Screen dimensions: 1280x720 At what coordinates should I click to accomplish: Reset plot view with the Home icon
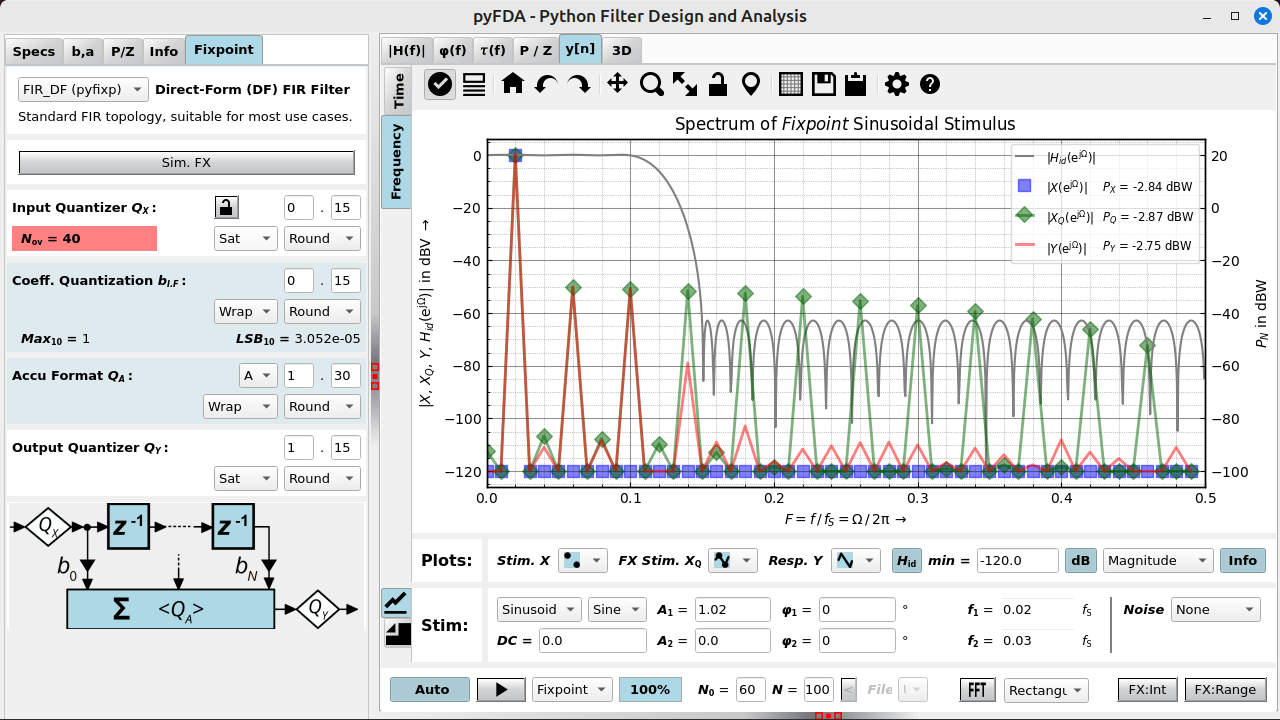[513, 84]
